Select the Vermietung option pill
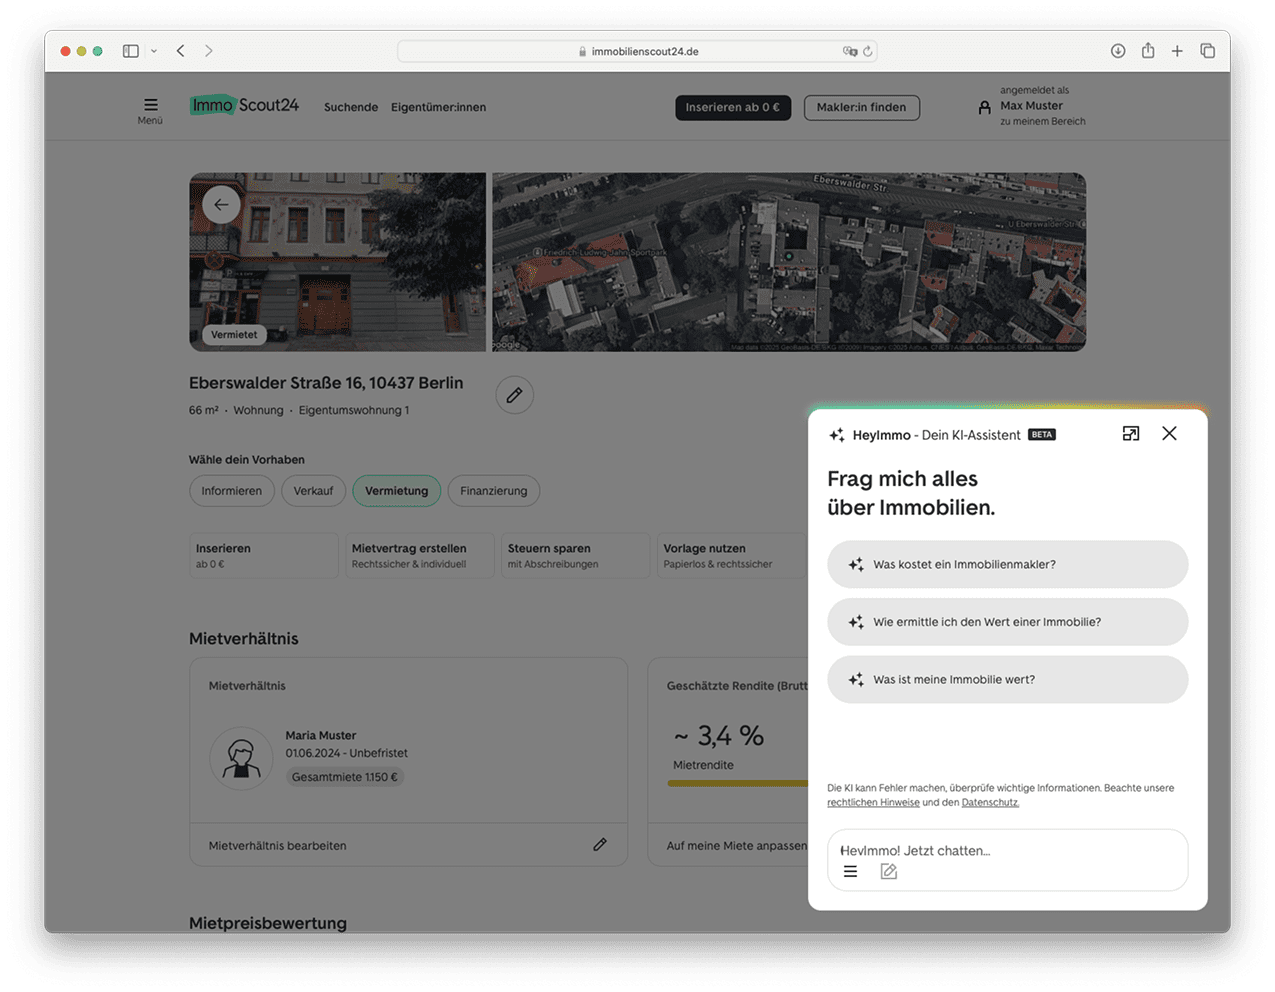Viewport: 1275px width, 992px height. tap(396, 491)
